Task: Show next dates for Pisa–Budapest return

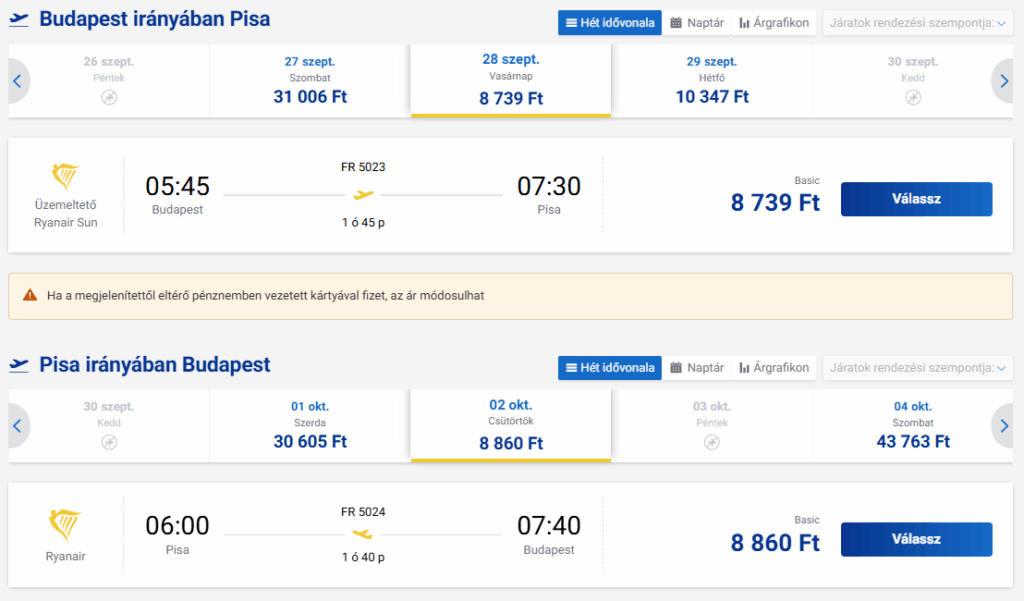Action: click(x=1004, y=426)
